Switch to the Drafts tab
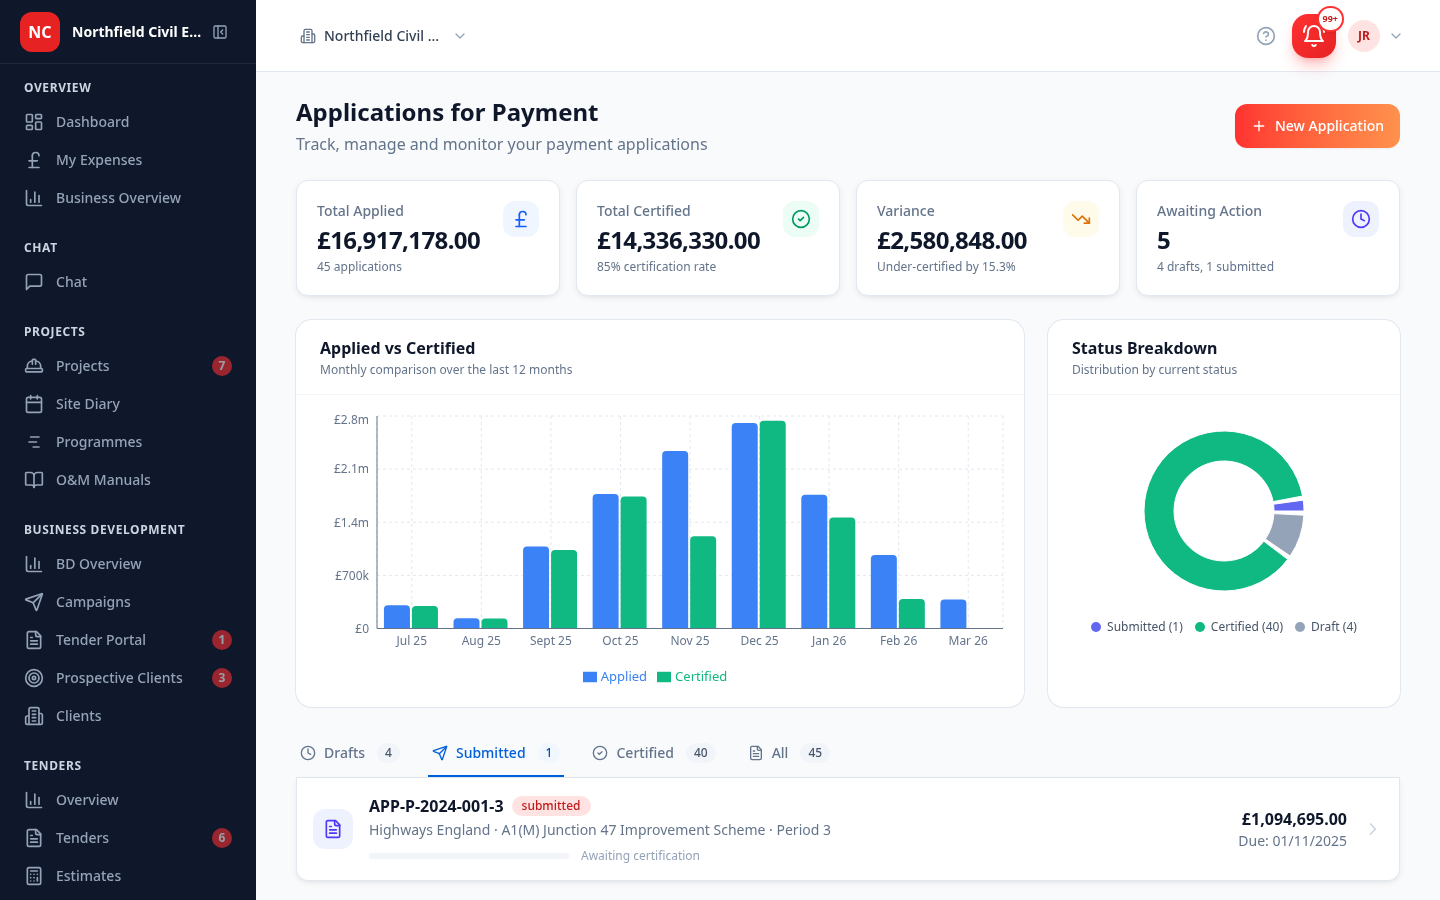Viewport: 1440px width, 900px height. 350,753
